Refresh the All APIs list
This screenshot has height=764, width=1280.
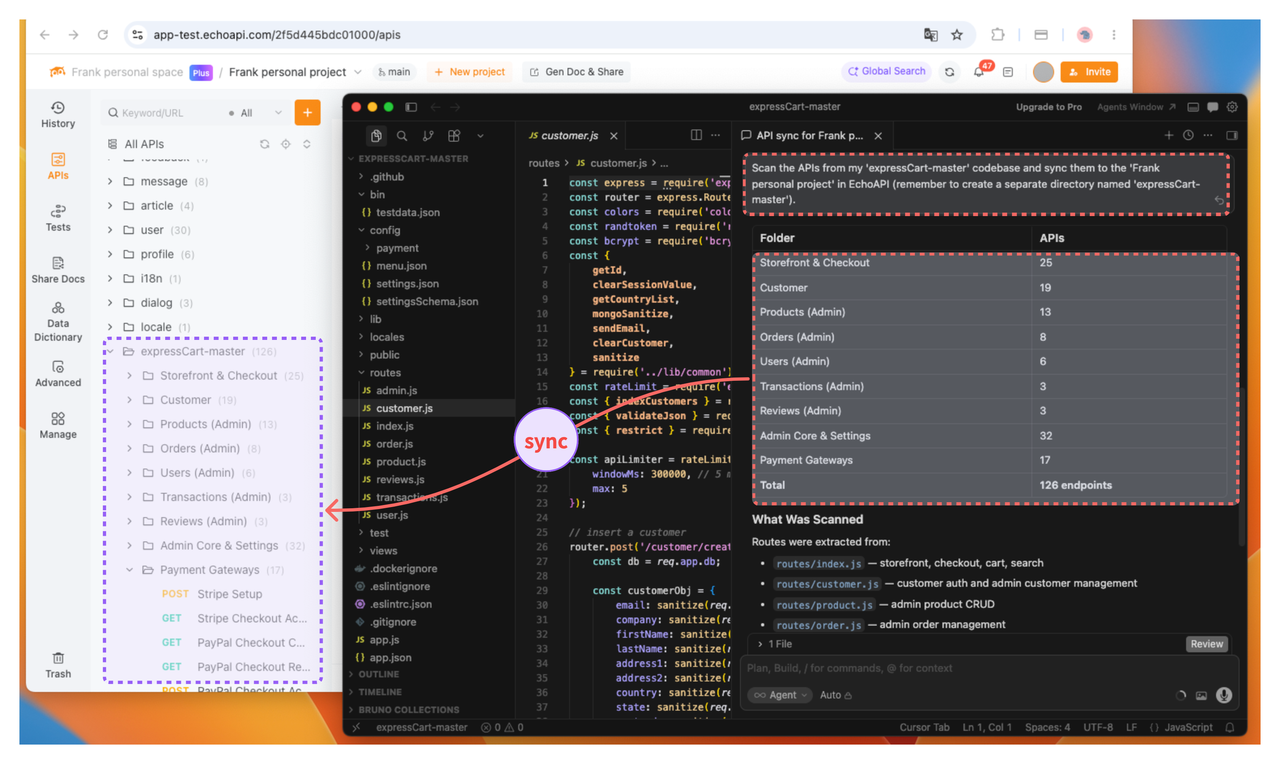click(x=265, y=144)
